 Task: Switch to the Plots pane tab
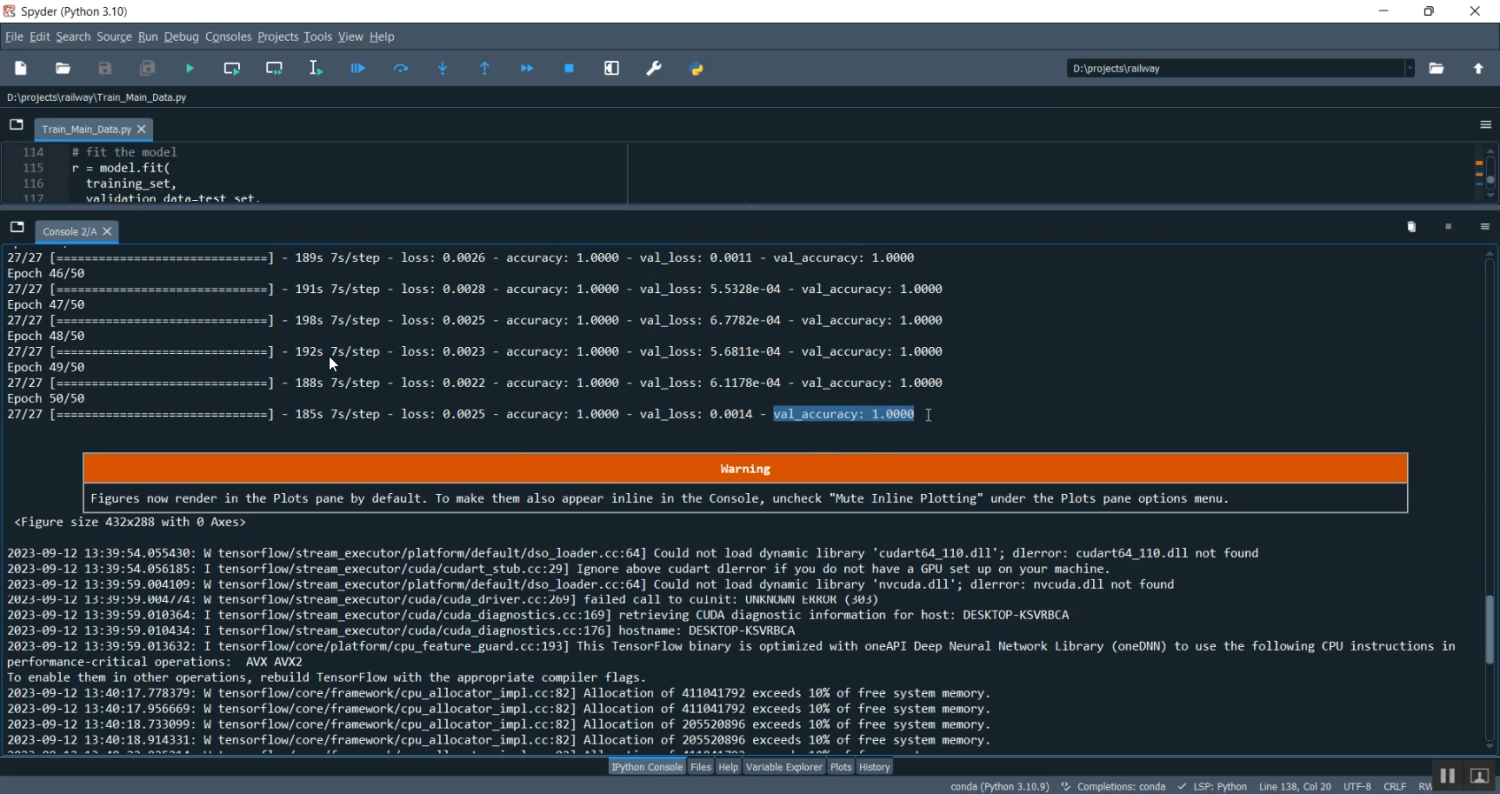(841, 767)
